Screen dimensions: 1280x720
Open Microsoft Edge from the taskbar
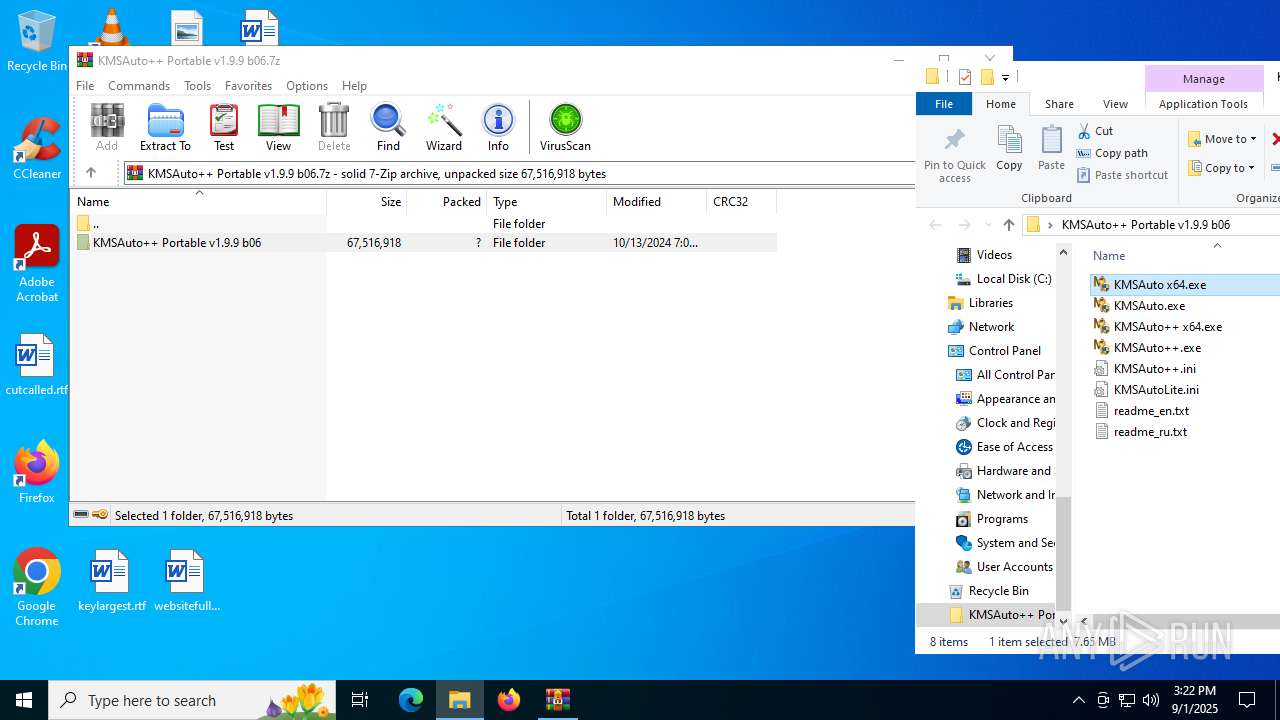click(411, 700)
